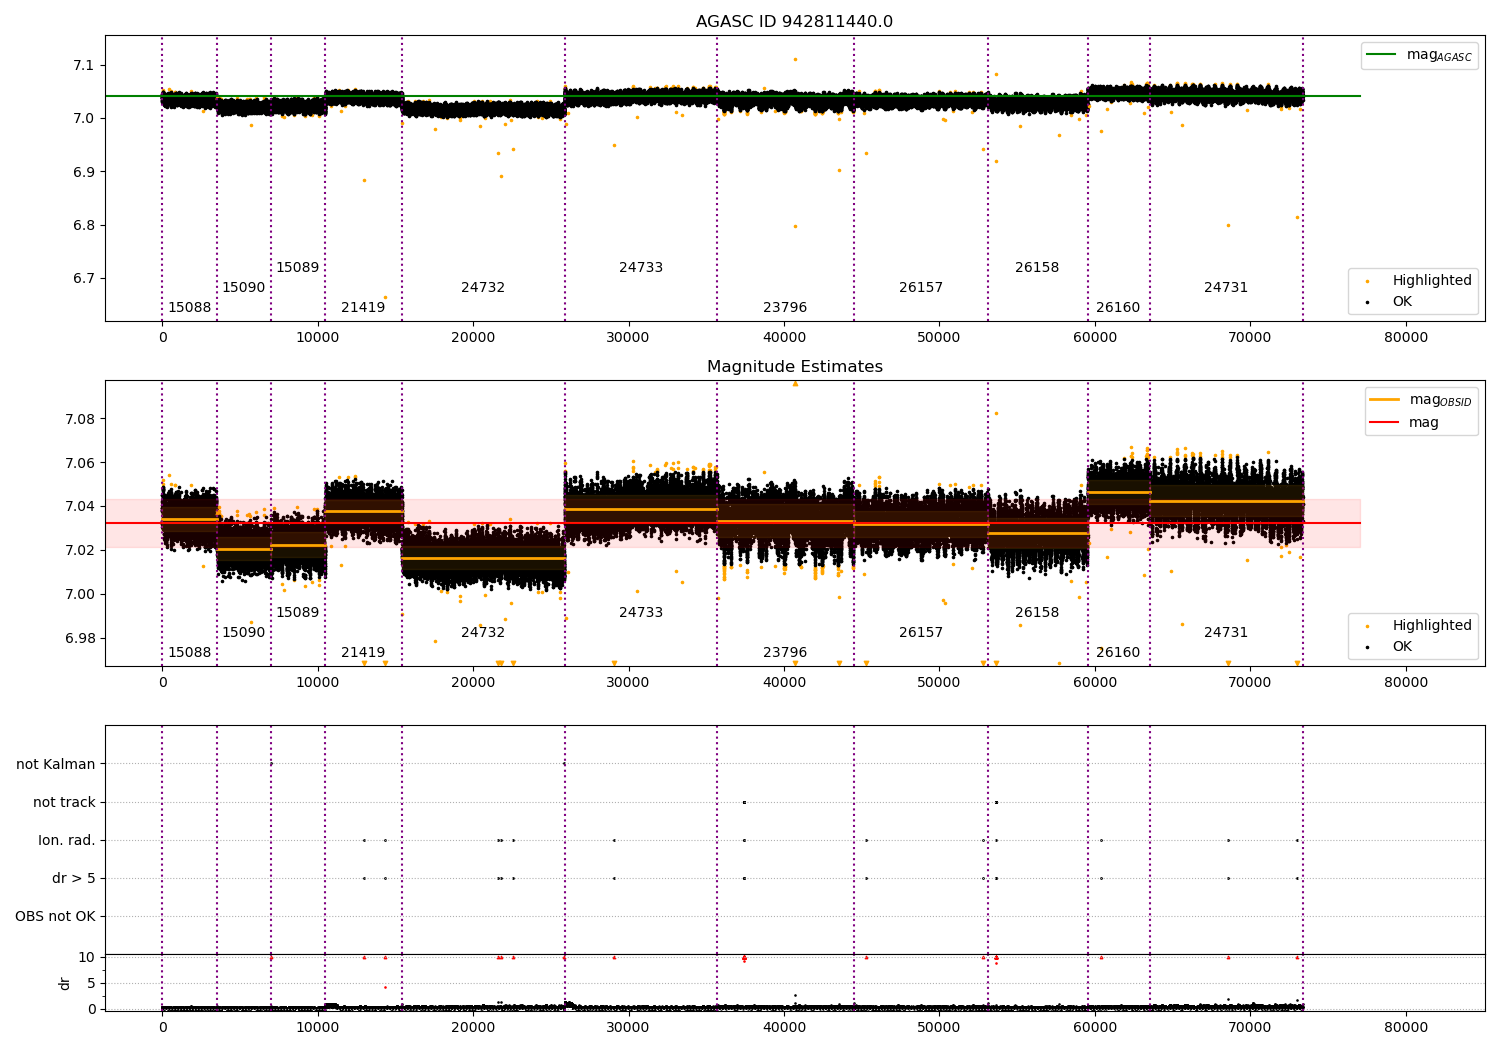Click the 'dr' axis label
The image size is (1500, 1050).
tap(65, 983)
